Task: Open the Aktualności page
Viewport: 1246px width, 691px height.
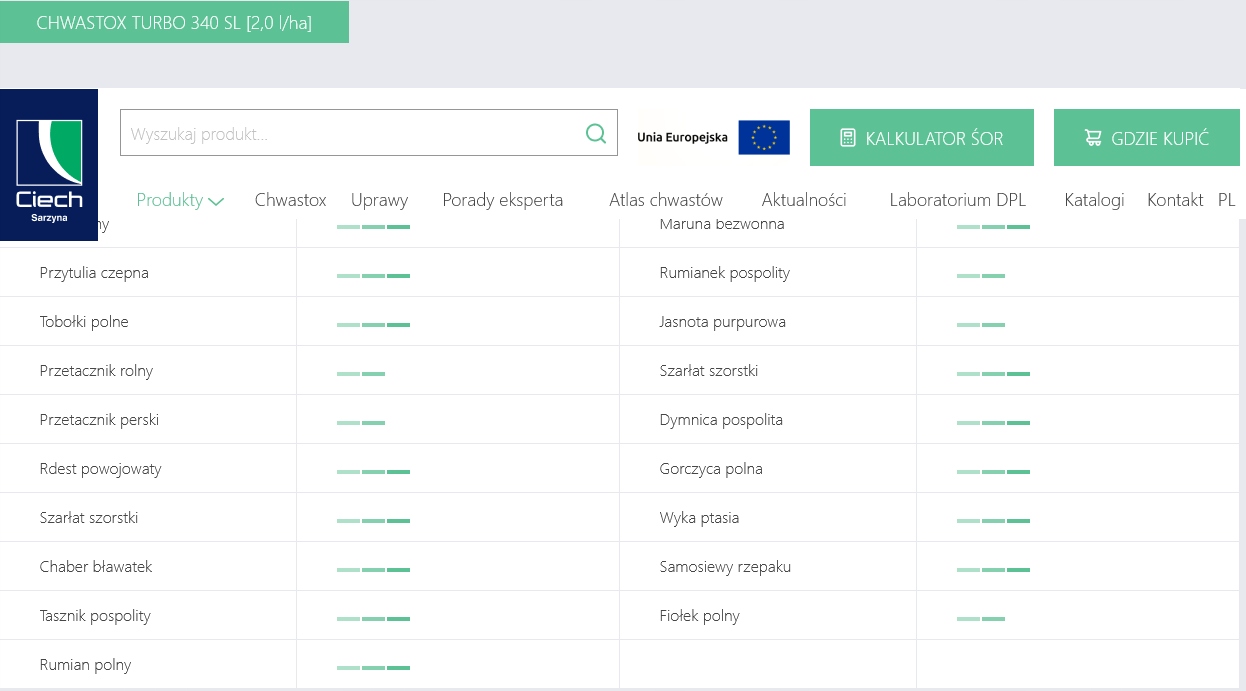Action: click(x=804, y=200)
